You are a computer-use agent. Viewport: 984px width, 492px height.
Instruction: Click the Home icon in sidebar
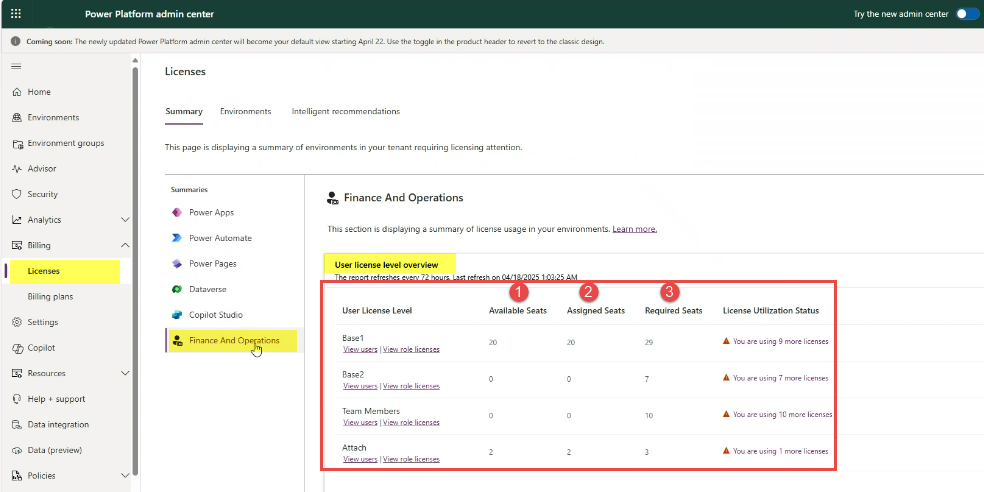click(17, 92)
